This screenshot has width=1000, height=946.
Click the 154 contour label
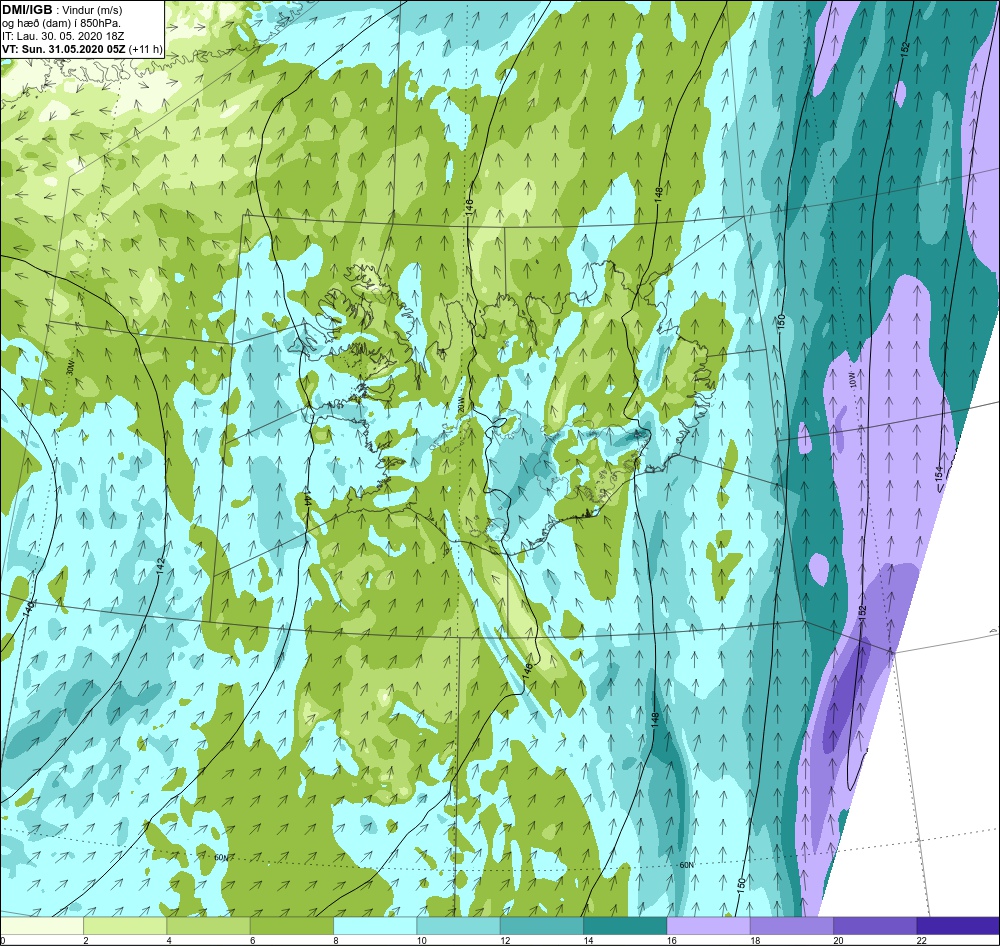(938, 475)
